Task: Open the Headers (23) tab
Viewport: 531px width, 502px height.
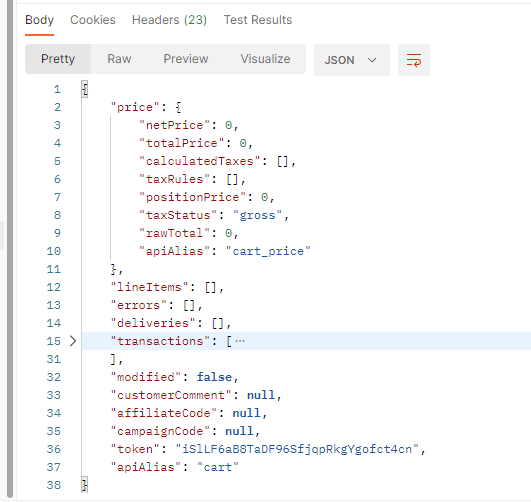Action: pyautogui.click(x=169, y=20)
